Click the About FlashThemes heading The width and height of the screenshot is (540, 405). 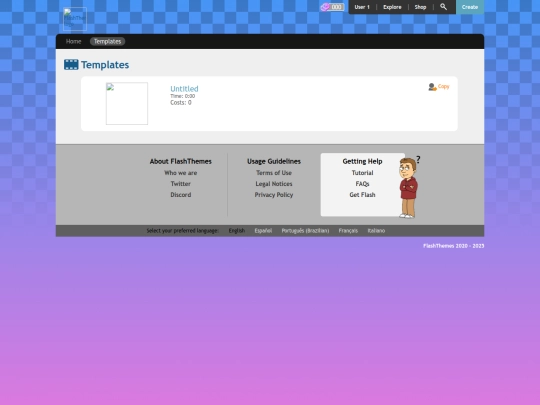point(180,161)
